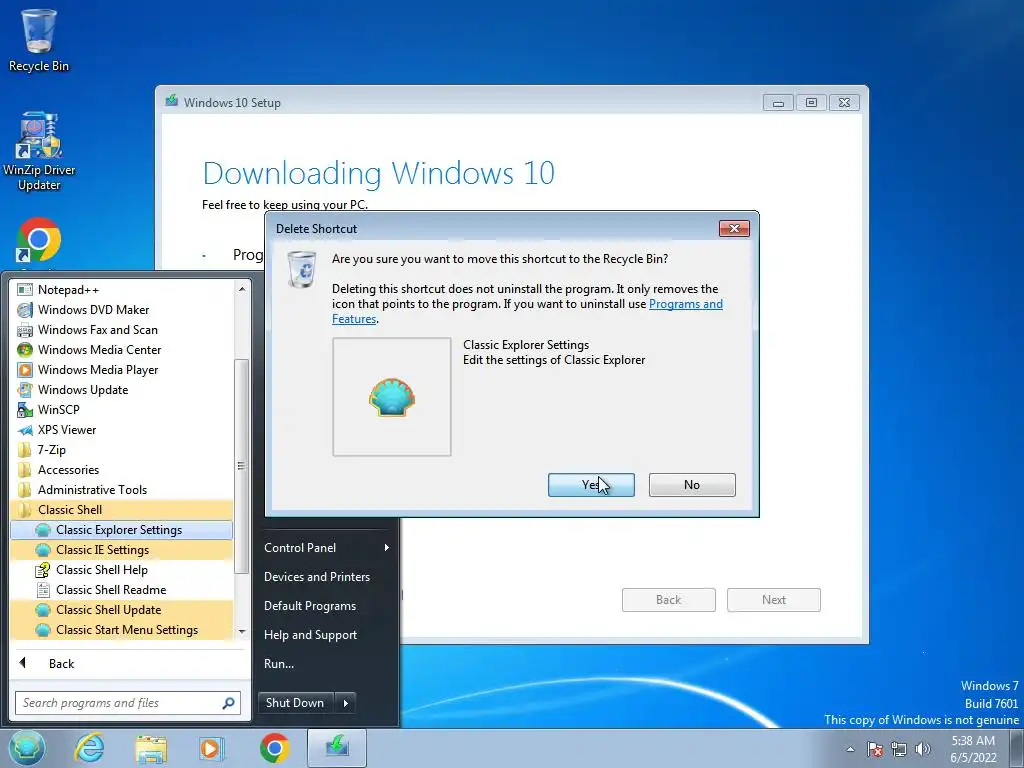Click No in Delete Shortcut dialog
Viewport: 1024px width, 768px height.
point(692,485)
